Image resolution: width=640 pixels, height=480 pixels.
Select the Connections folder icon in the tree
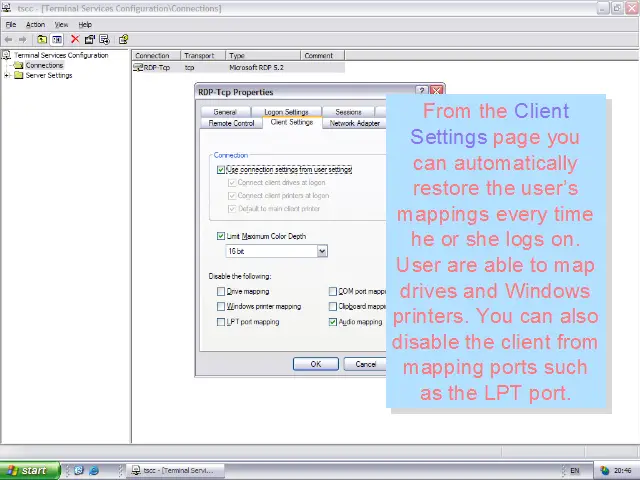(18, 65)
